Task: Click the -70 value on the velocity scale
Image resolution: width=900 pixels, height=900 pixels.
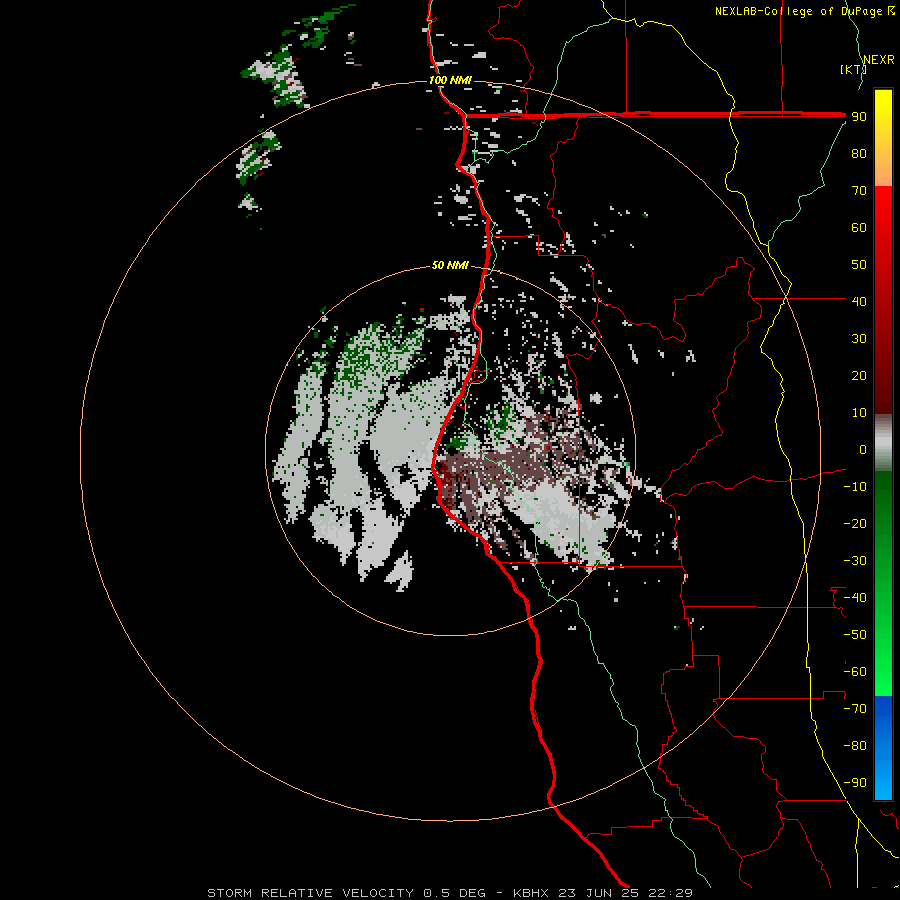Action: coord(855,708)
